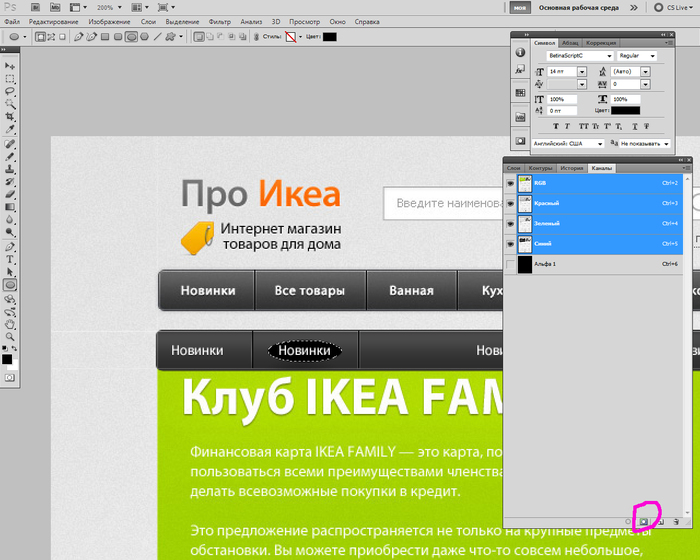The image size is (700, 560).
Task: Open the Файл menu
Action: coord(12,22)
